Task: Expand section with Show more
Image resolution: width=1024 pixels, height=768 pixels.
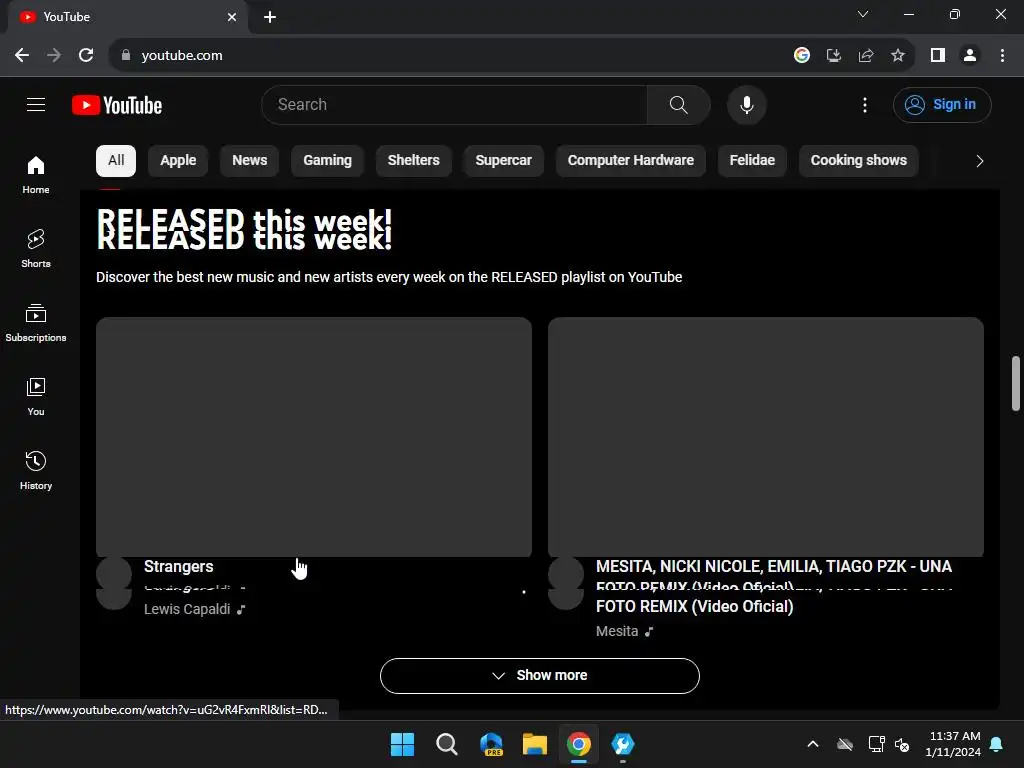Action: pos(539,675)
